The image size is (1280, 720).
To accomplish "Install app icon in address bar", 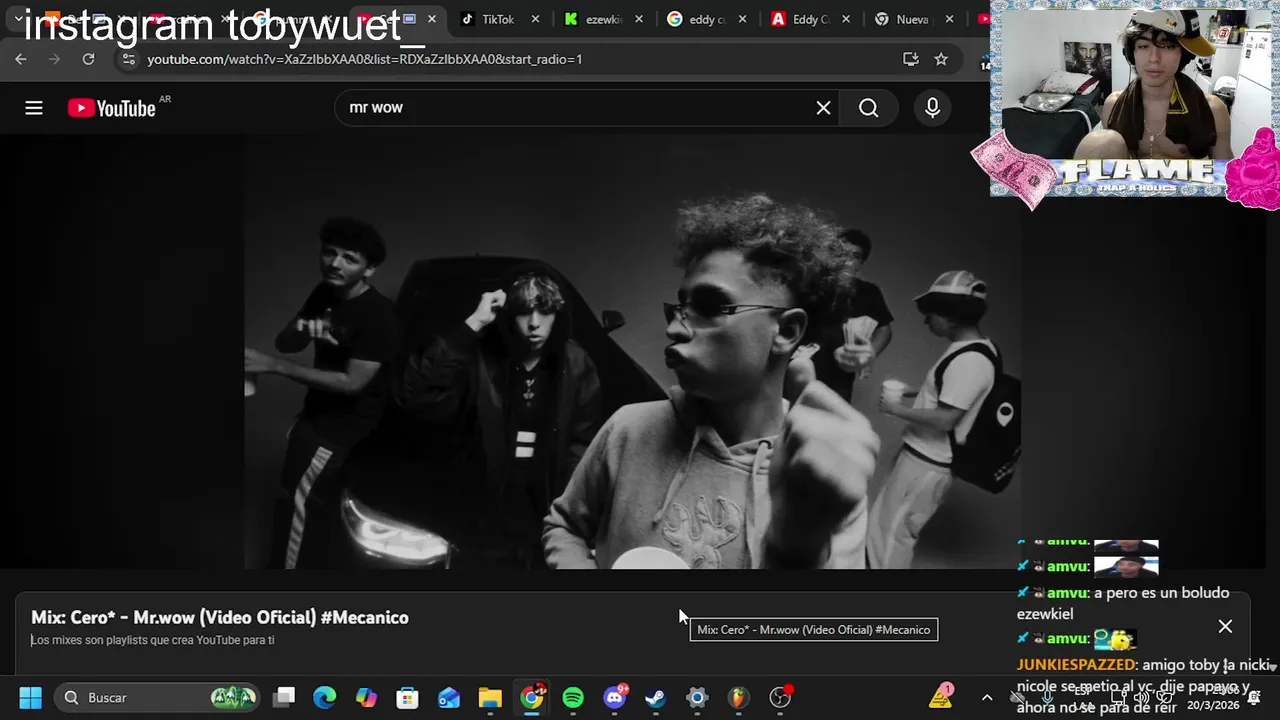I will click(x=910, y=59).
